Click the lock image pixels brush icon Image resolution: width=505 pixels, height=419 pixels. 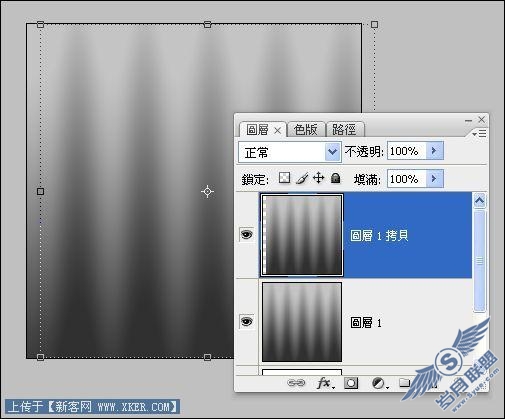click(x=302, y=178)
